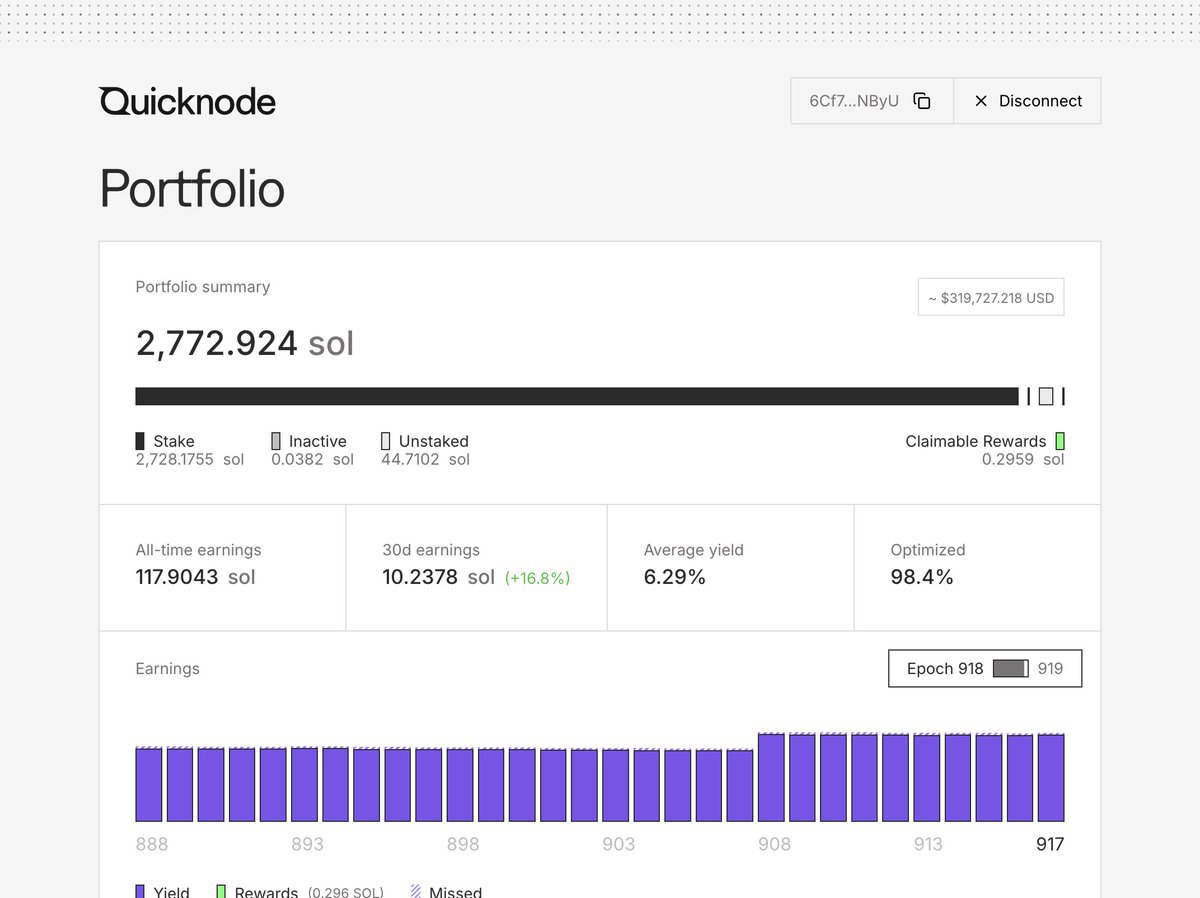Click the epoch 917 earnings bar
This screenshot has height=898, width=1200.
[x=1050, y=778]
